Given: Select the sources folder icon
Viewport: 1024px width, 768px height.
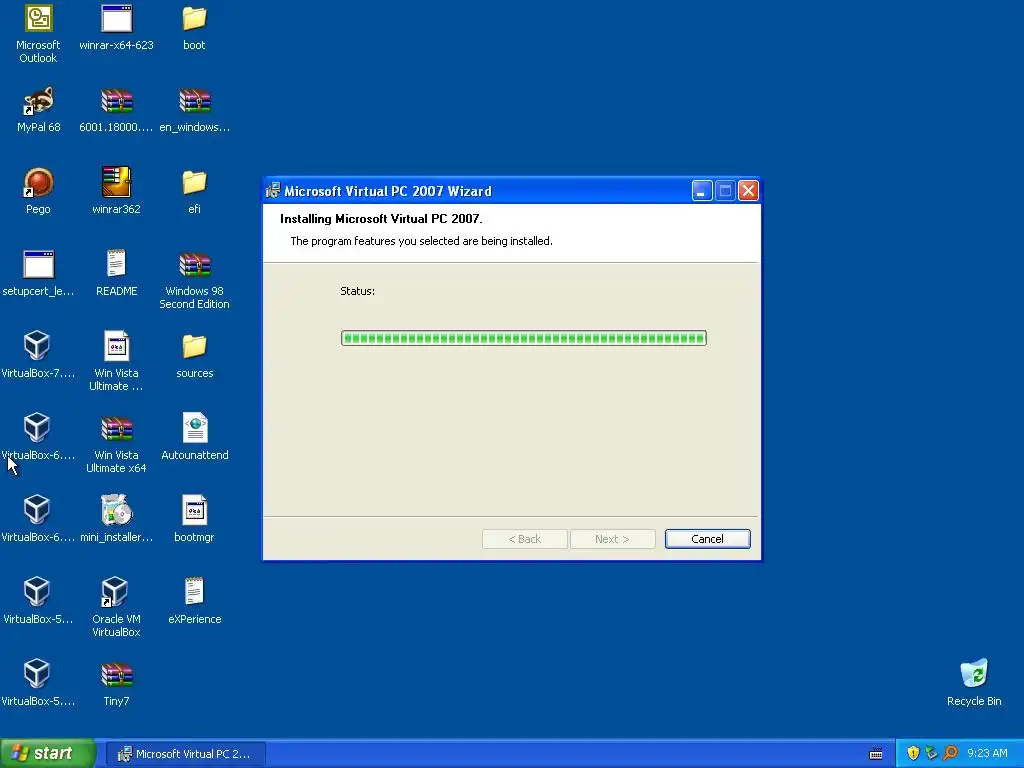Looking at the screenshot, I should pos(194,347).
